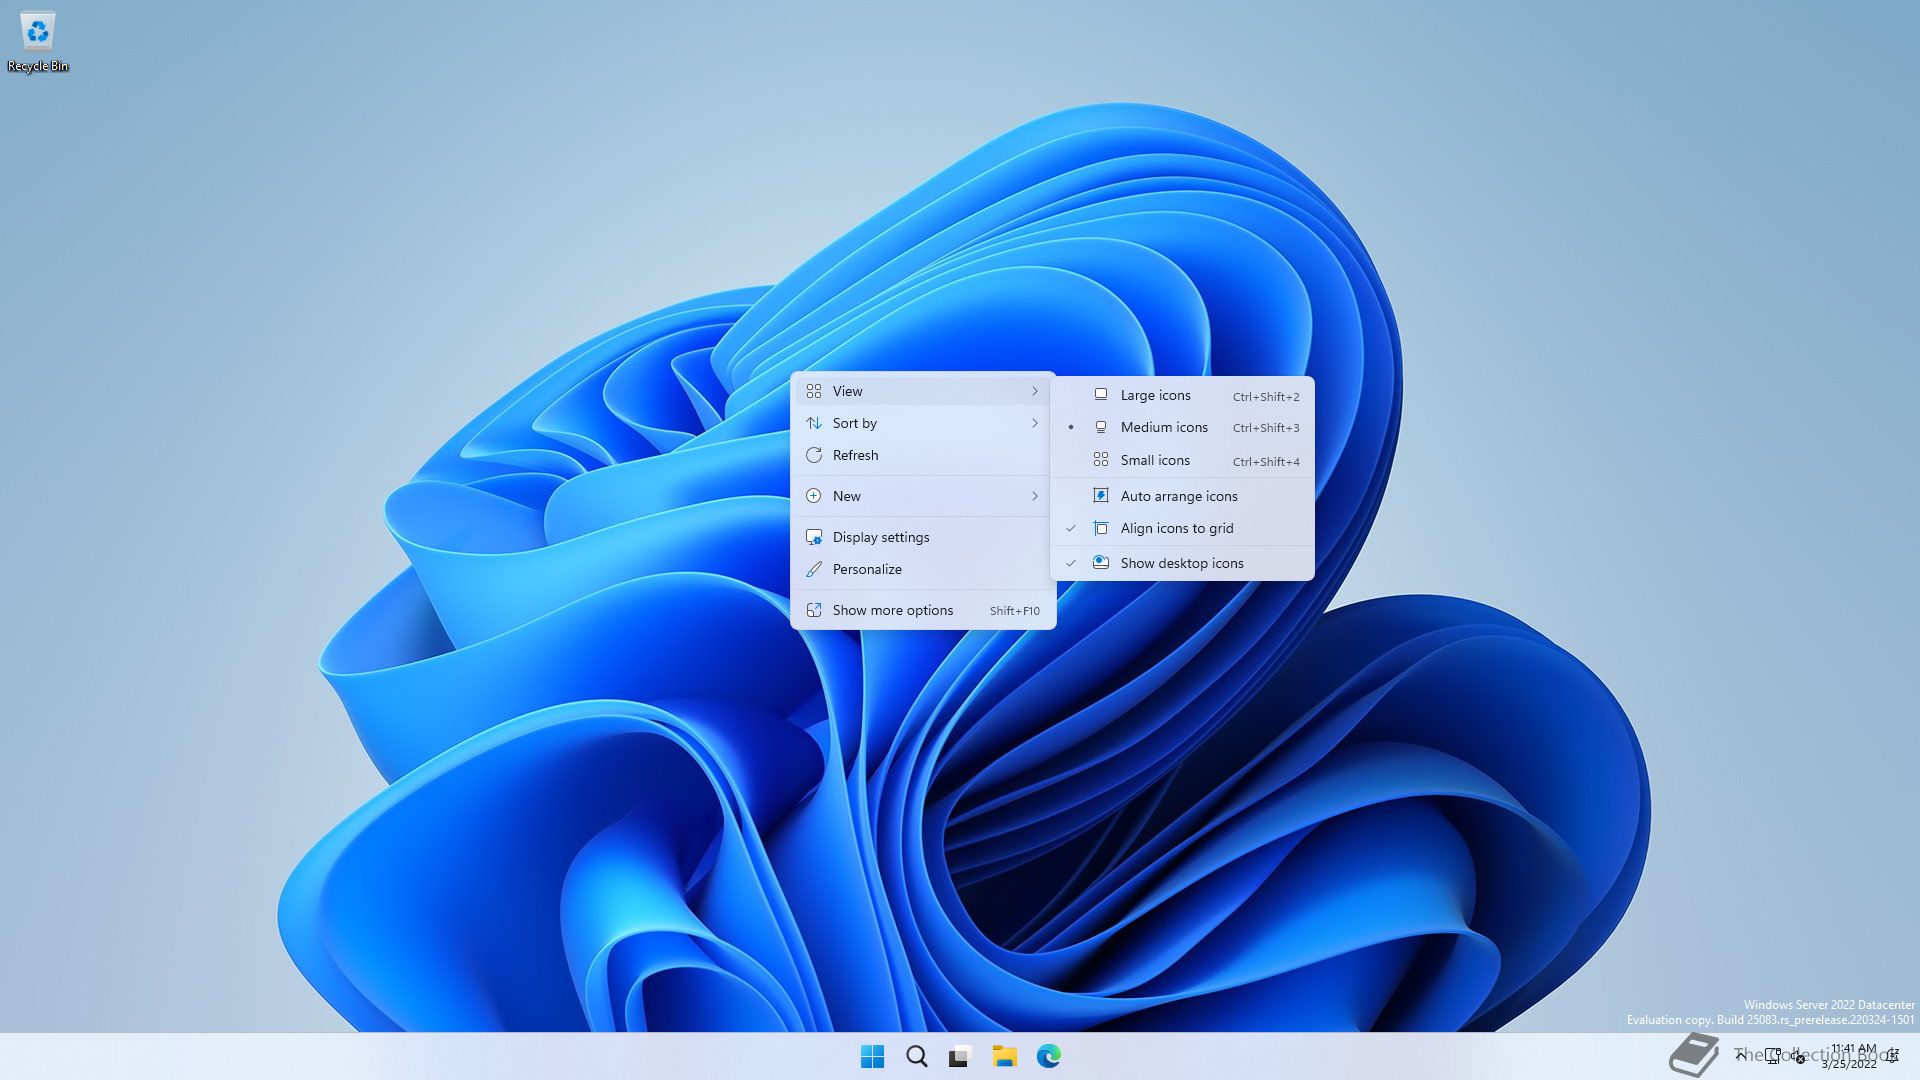Launch Microsoft Edge from taskbar
The image size is (1920, 1080).
1048,1056
